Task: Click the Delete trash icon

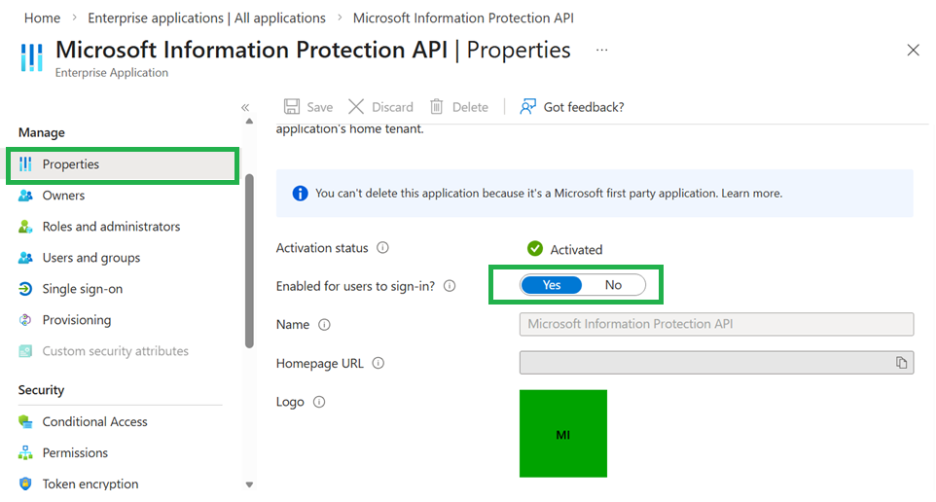Action: [x=437, y=107]
